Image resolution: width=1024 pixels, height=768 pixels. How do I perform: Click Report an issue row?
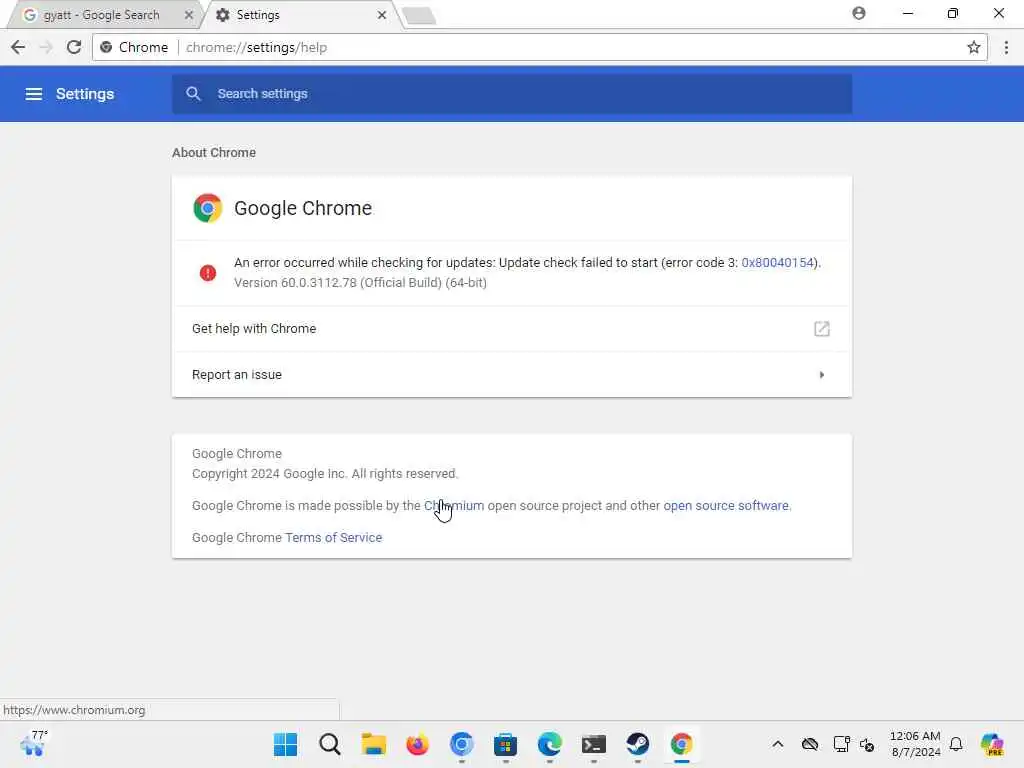pos(512,375)
